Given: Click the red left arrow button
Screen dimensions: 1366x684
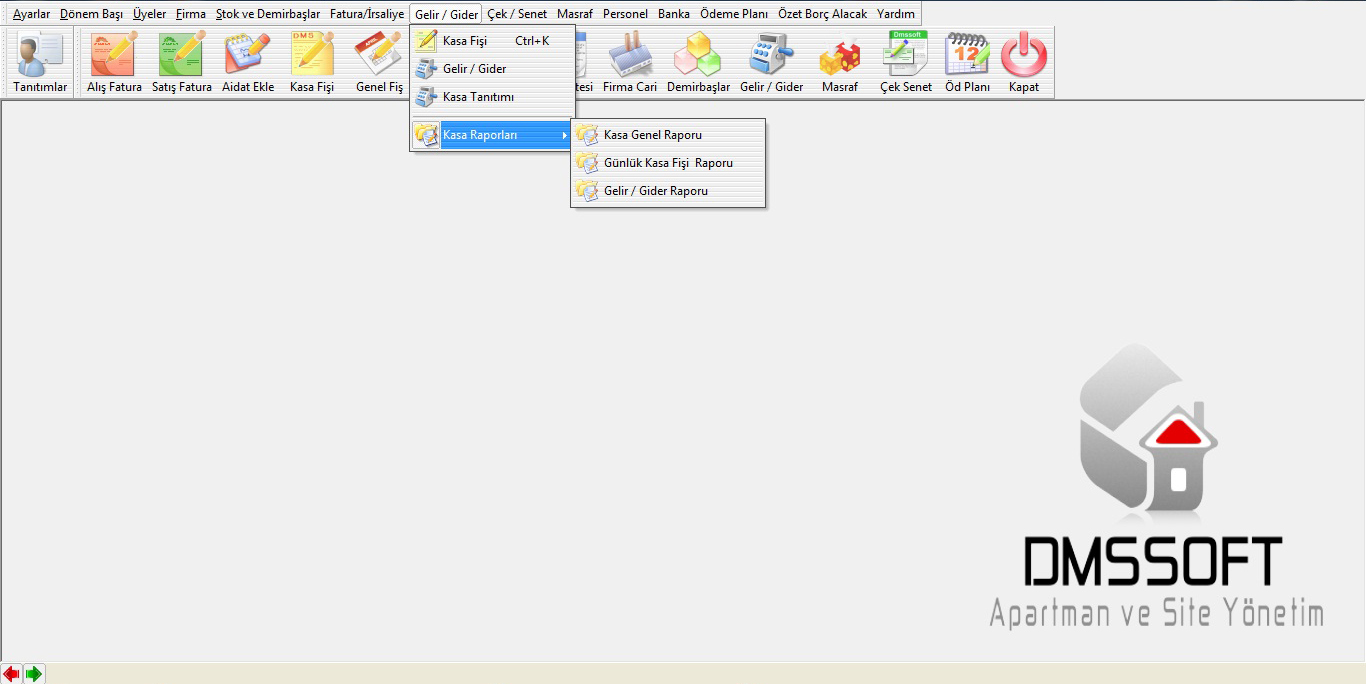Looking at the screenshot, I should pos(12,674).
